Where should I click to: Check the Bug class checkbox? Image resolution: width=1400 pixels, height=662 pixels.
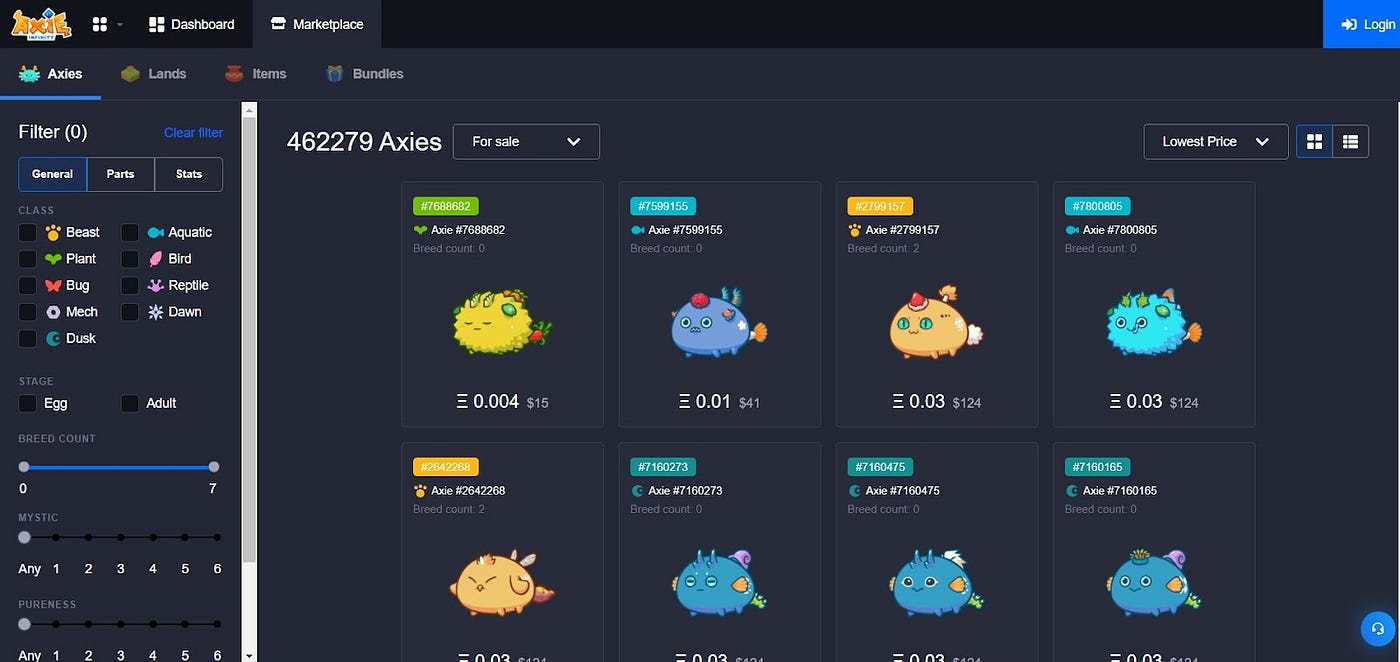click(28, 285)
